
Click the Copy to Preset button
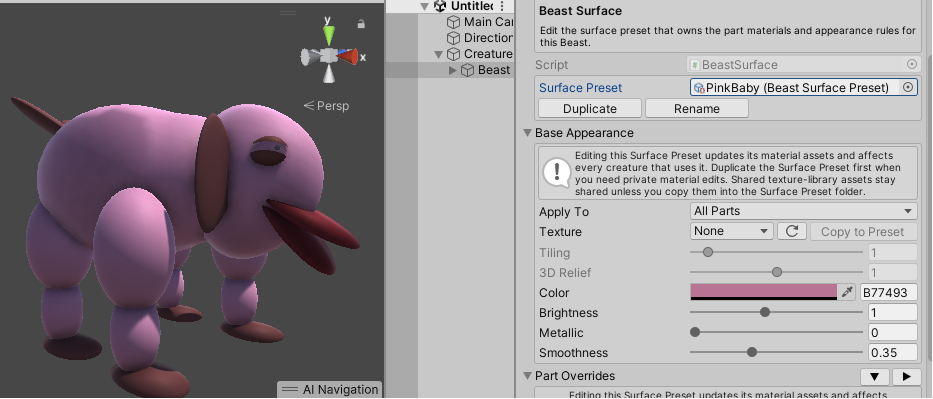click(x=863, y=232)
